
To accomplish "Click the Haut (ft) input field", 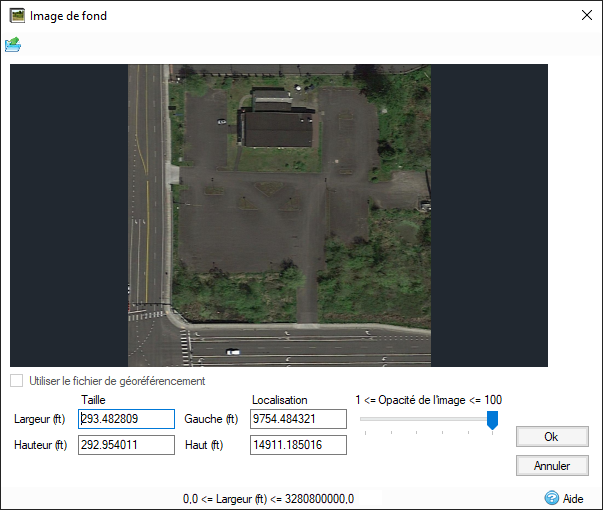I will [x=298, y=445].
